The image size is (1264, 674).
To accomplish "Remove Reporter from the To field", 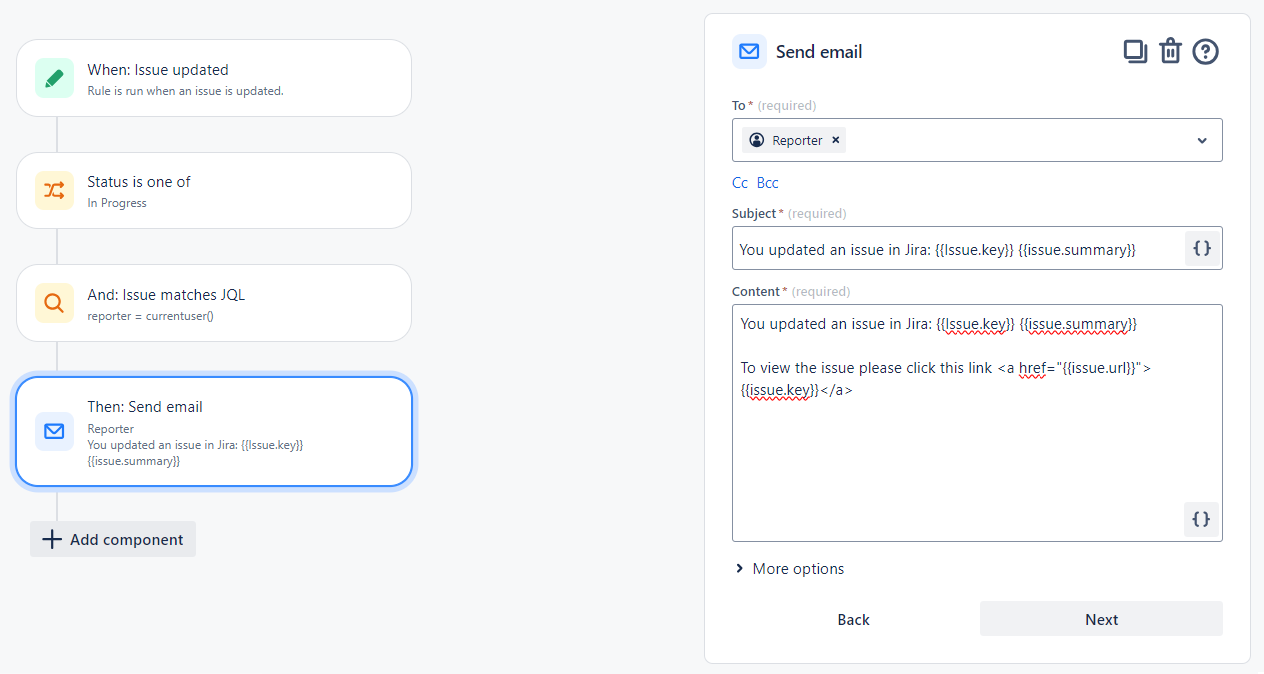I will pyautogui.click(x=835, y=140).
